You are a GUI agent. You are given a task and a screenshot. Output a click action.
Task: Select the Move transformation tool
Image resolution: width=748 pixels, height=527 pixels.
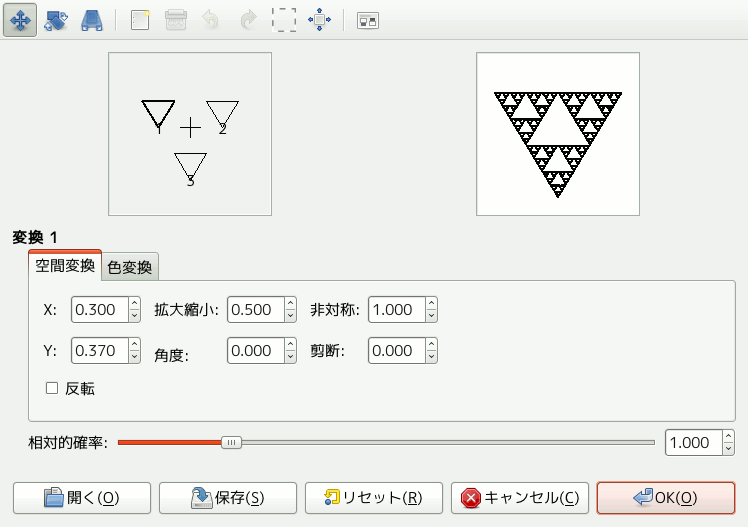click(19, 20)
